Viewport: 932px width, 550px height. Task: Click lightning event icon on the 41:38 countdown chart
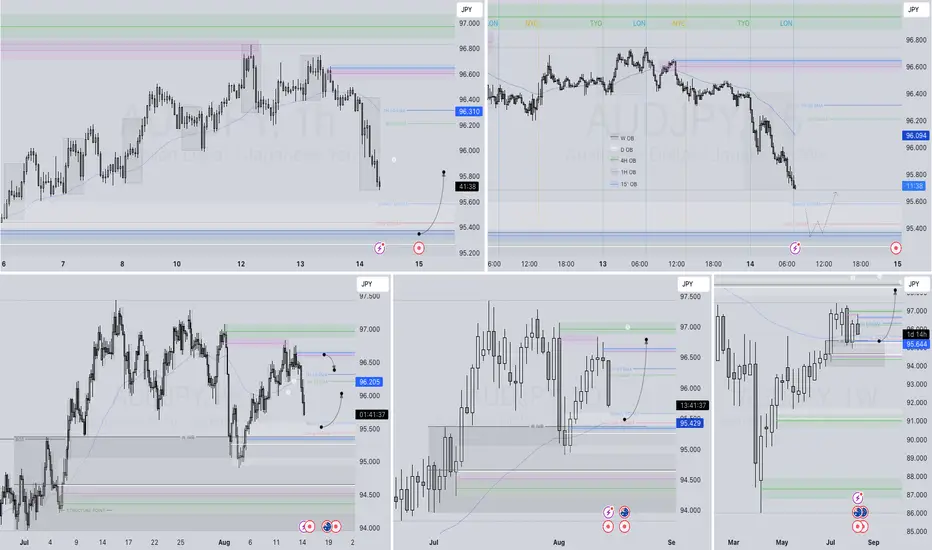[380, 248]
